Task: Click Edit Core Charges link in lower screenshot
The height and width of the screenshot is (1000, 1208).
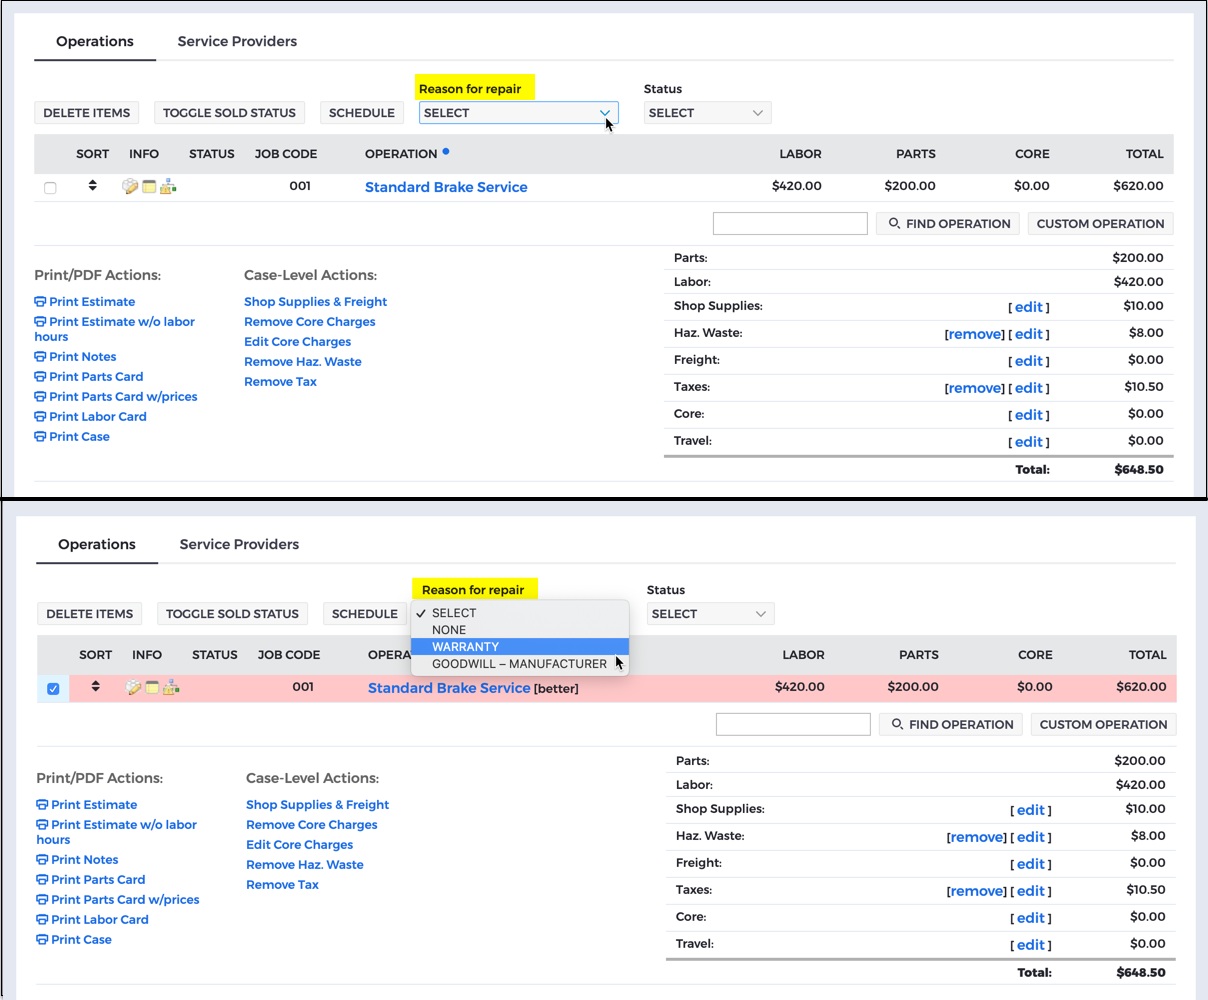Action: [300, 845]
